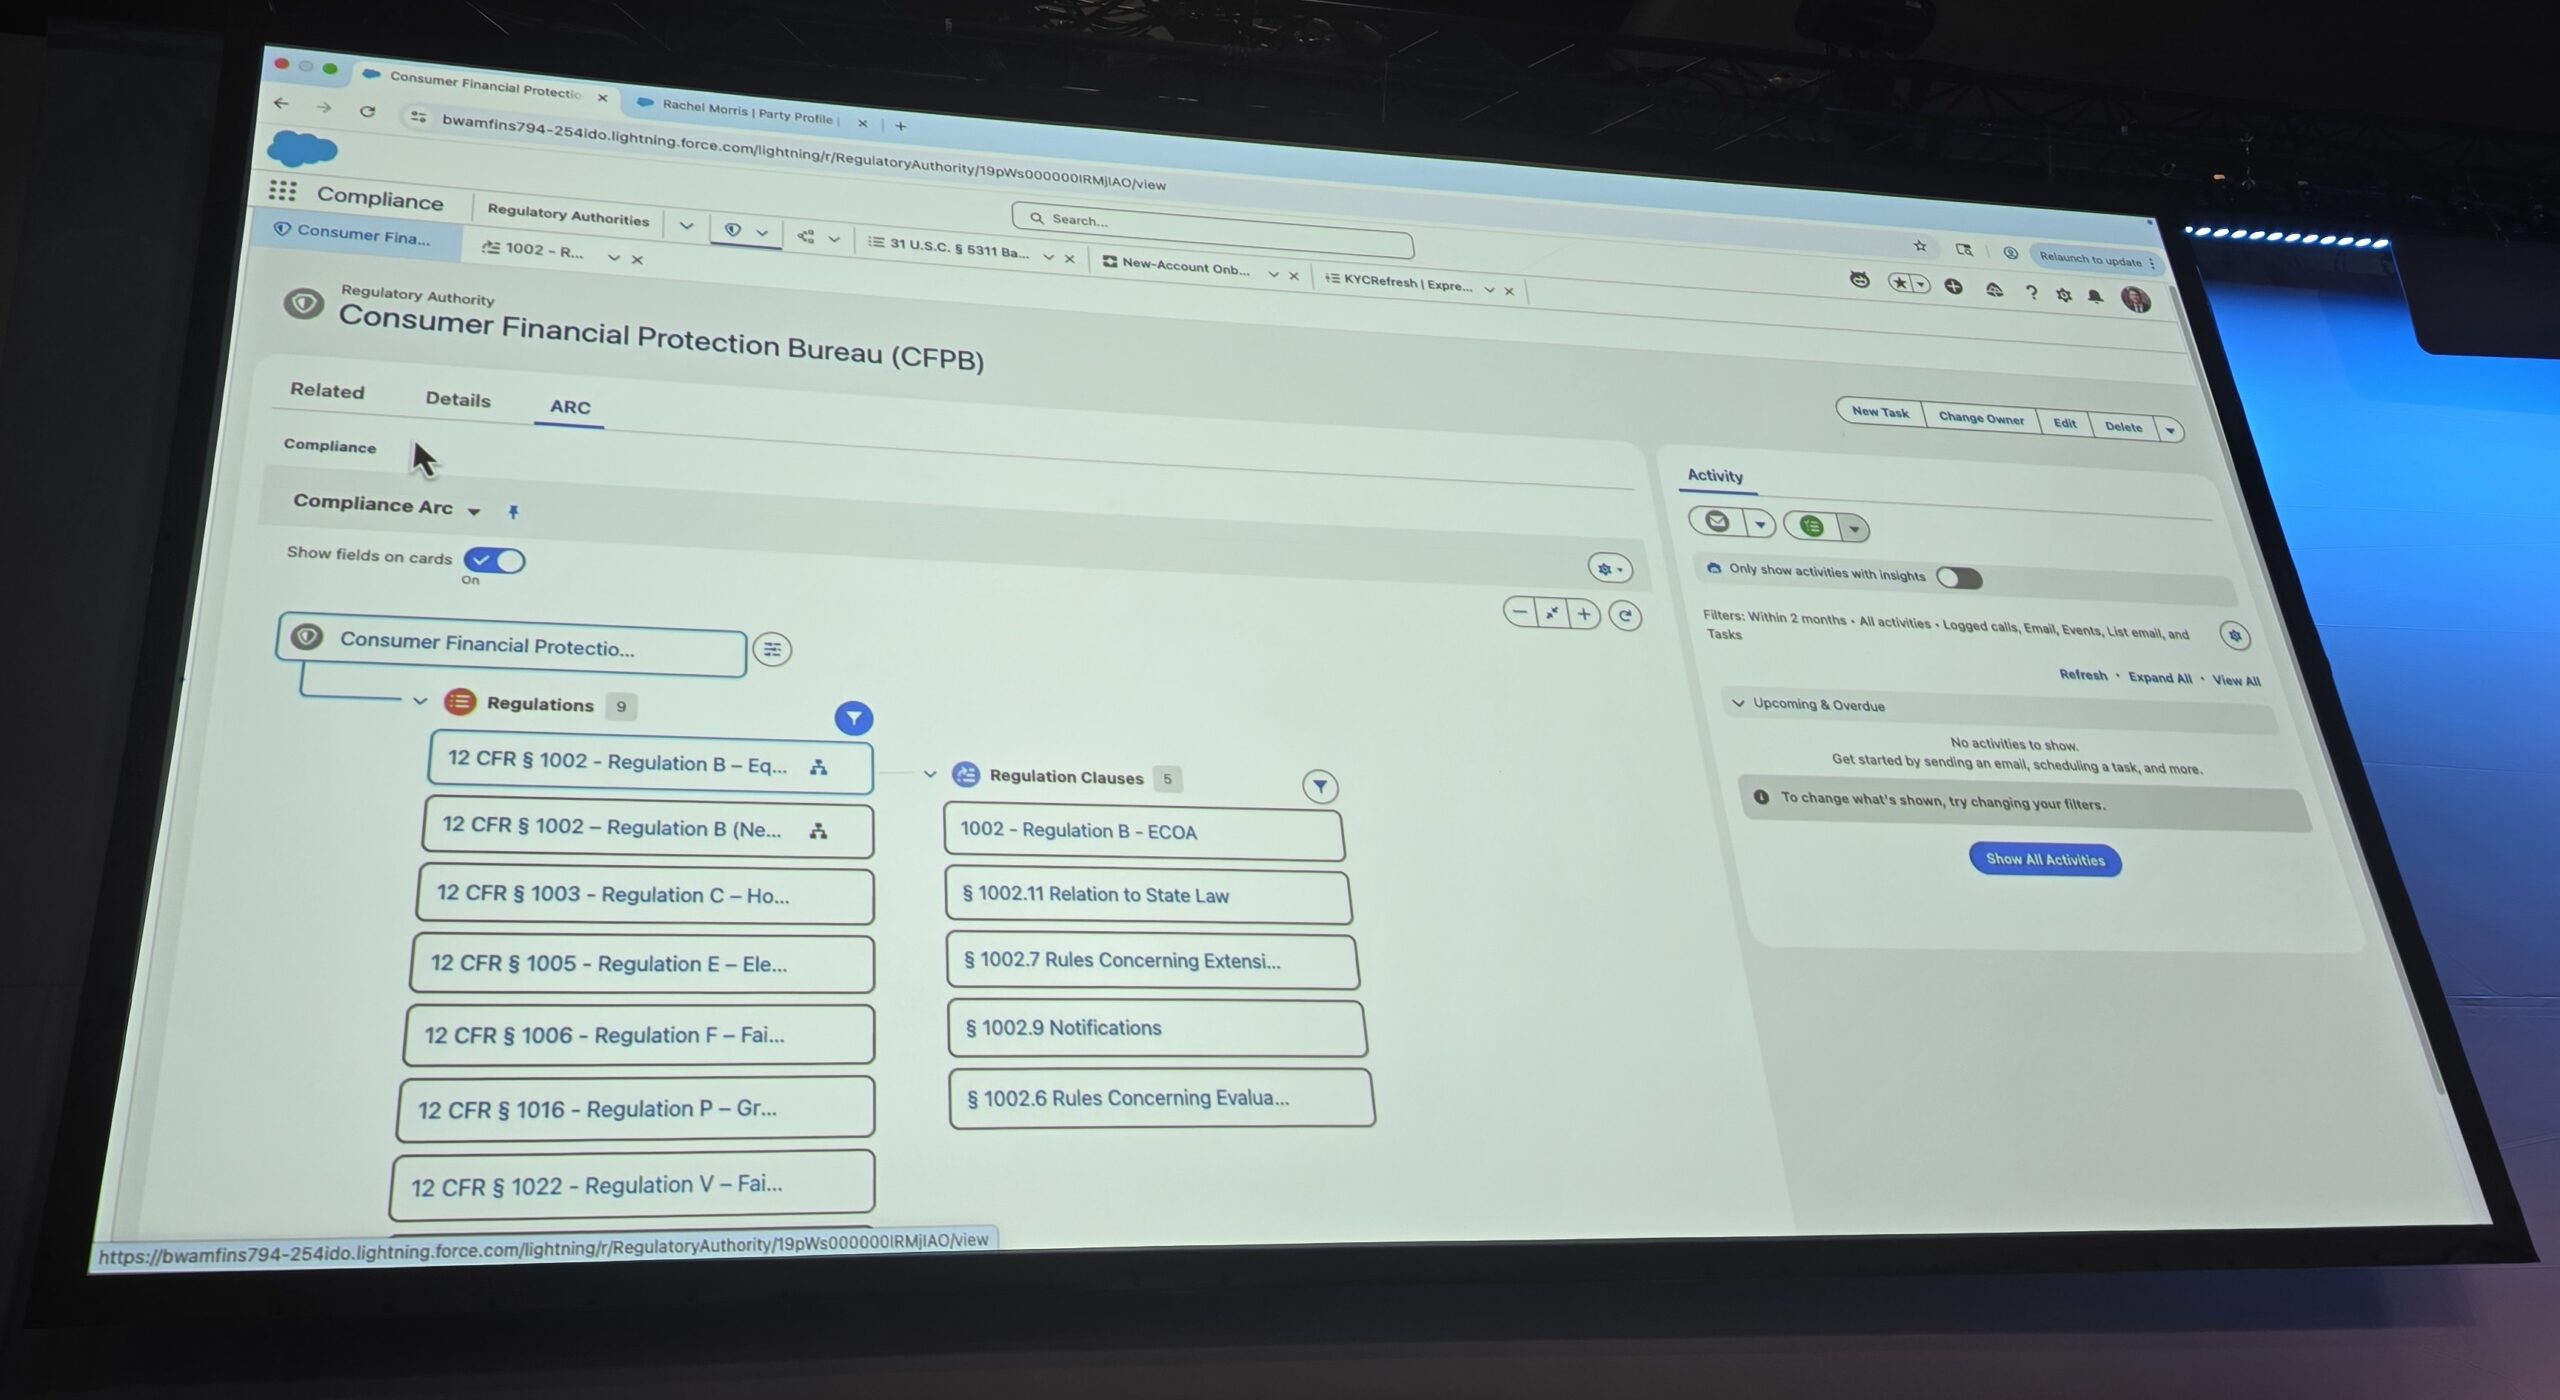Screen dimensions: 2560x1400
Task: Open the notifications bell icon
Action: [x=2095, y=297]
